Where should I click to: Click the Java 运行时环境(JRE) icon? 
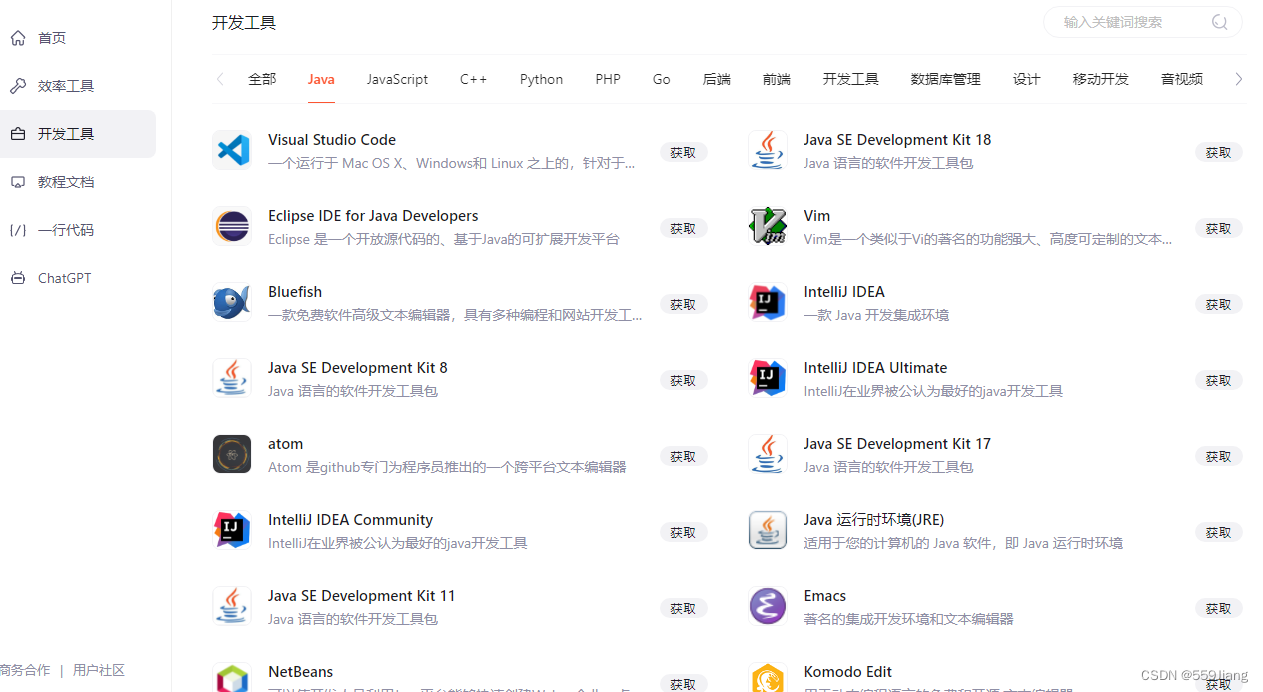pos(768,530)
